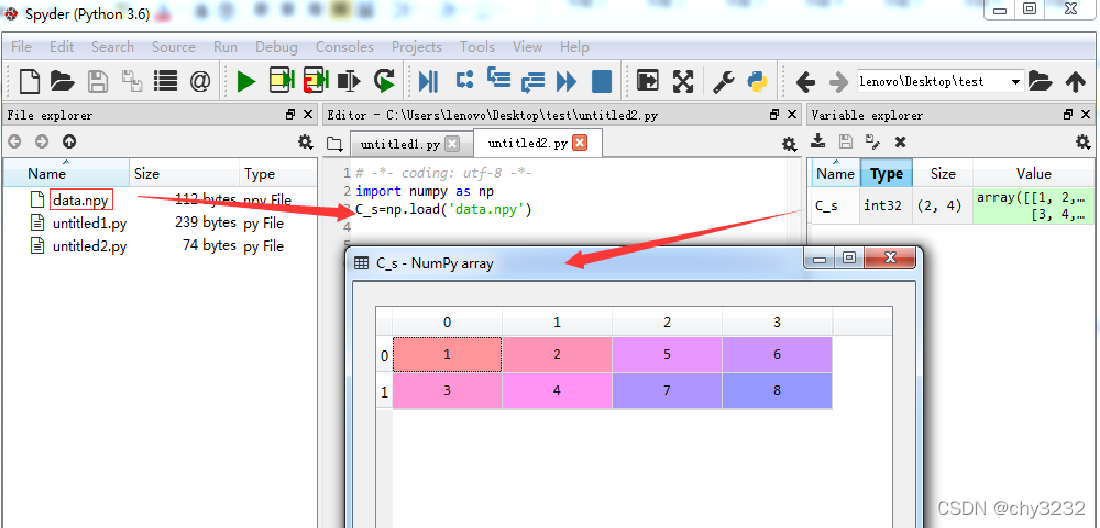
Task: Toggle fullscreen mode icon
Action: point(683,81)
